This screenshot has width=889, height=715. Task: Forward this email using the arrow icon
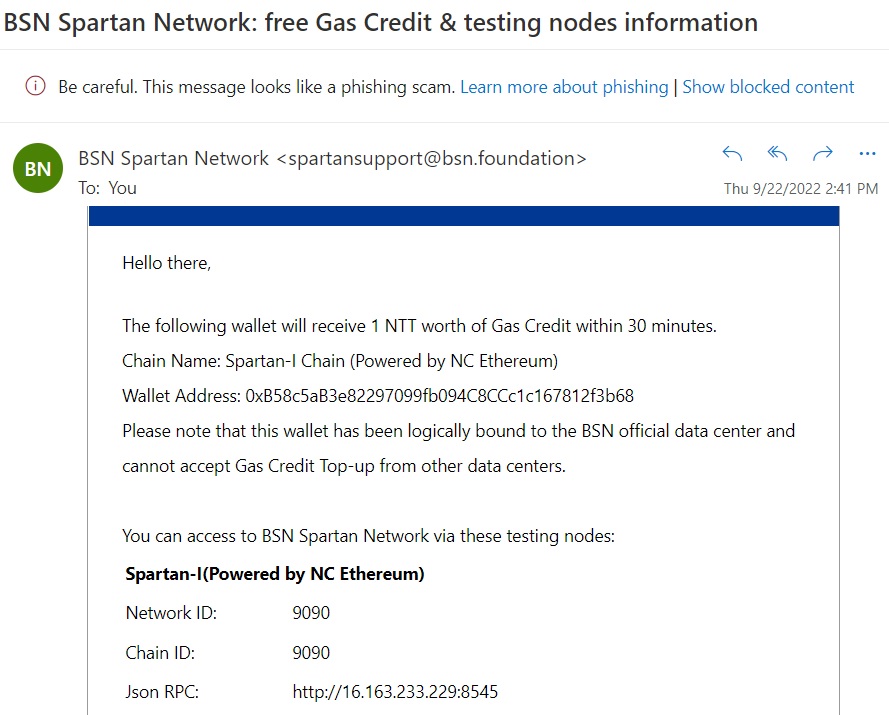point(822,153)
